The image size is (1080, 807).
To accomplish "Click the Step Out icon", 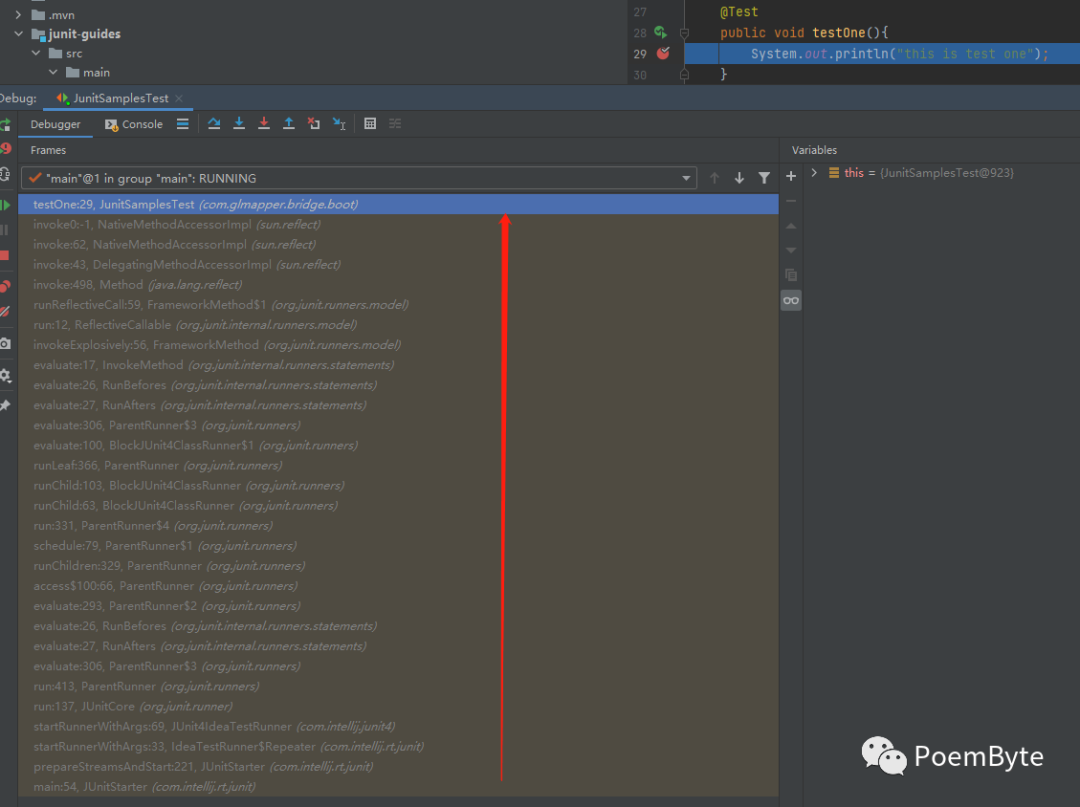I will coord(289,124).
